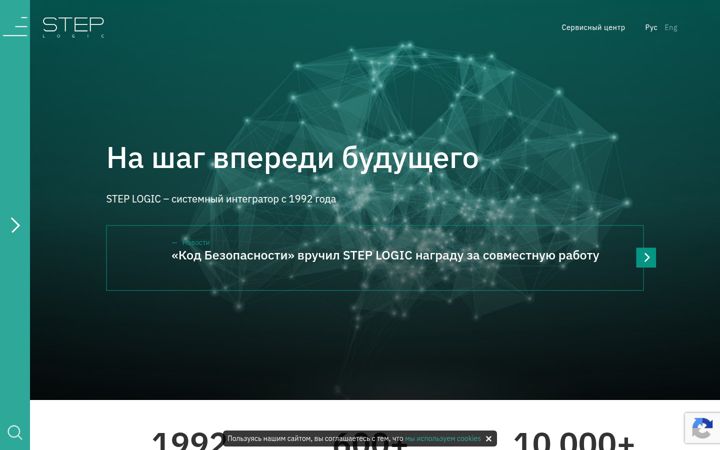Image resolution: width=720 pixels, height=450 pixels.
Task: Close the cookies notification banner
Action: 488,439
